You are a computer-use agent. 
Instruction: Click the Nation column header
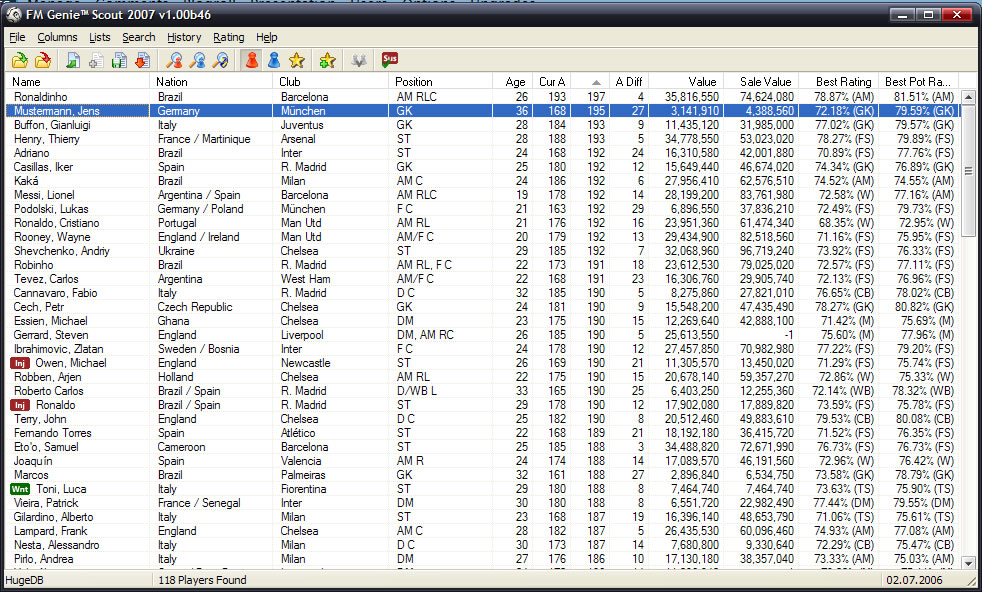click(172, 82)
